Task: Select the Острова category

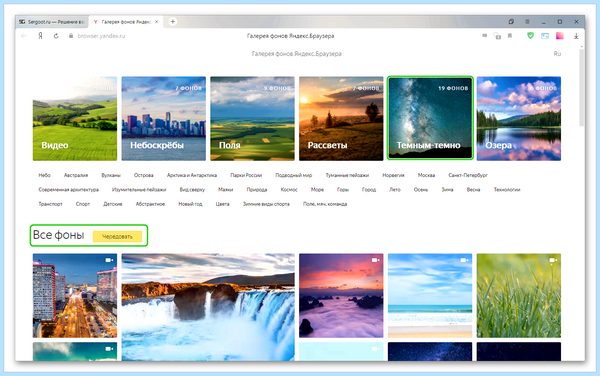Action: pos(143,175)
